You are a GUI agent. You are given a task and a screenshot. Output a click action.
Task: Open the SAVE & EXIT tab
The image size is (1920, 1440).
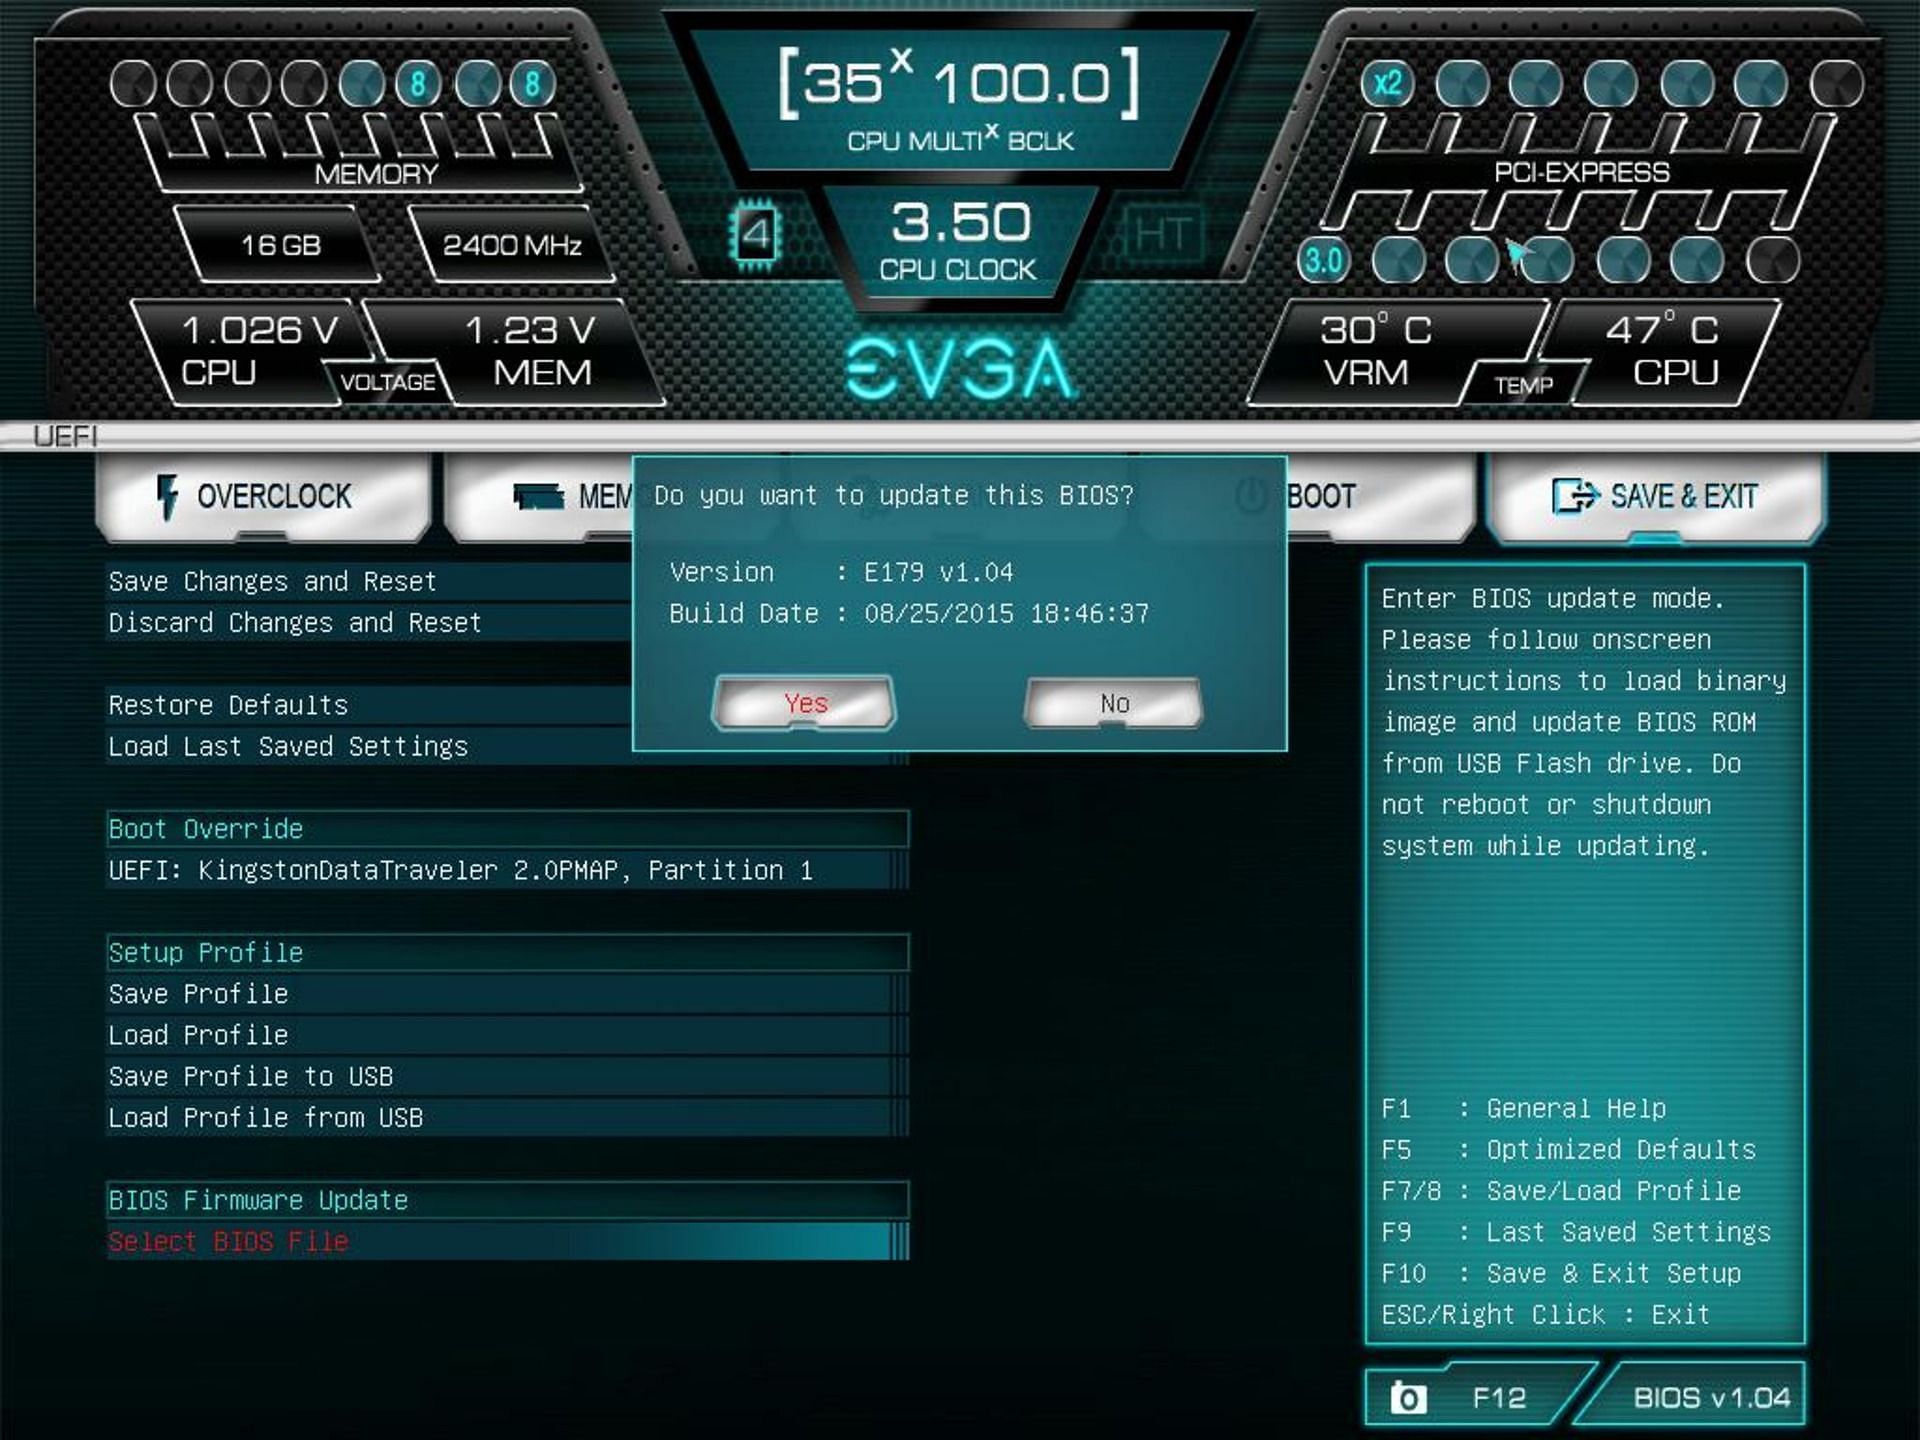pyautogui.click(x=1656, y=497)
